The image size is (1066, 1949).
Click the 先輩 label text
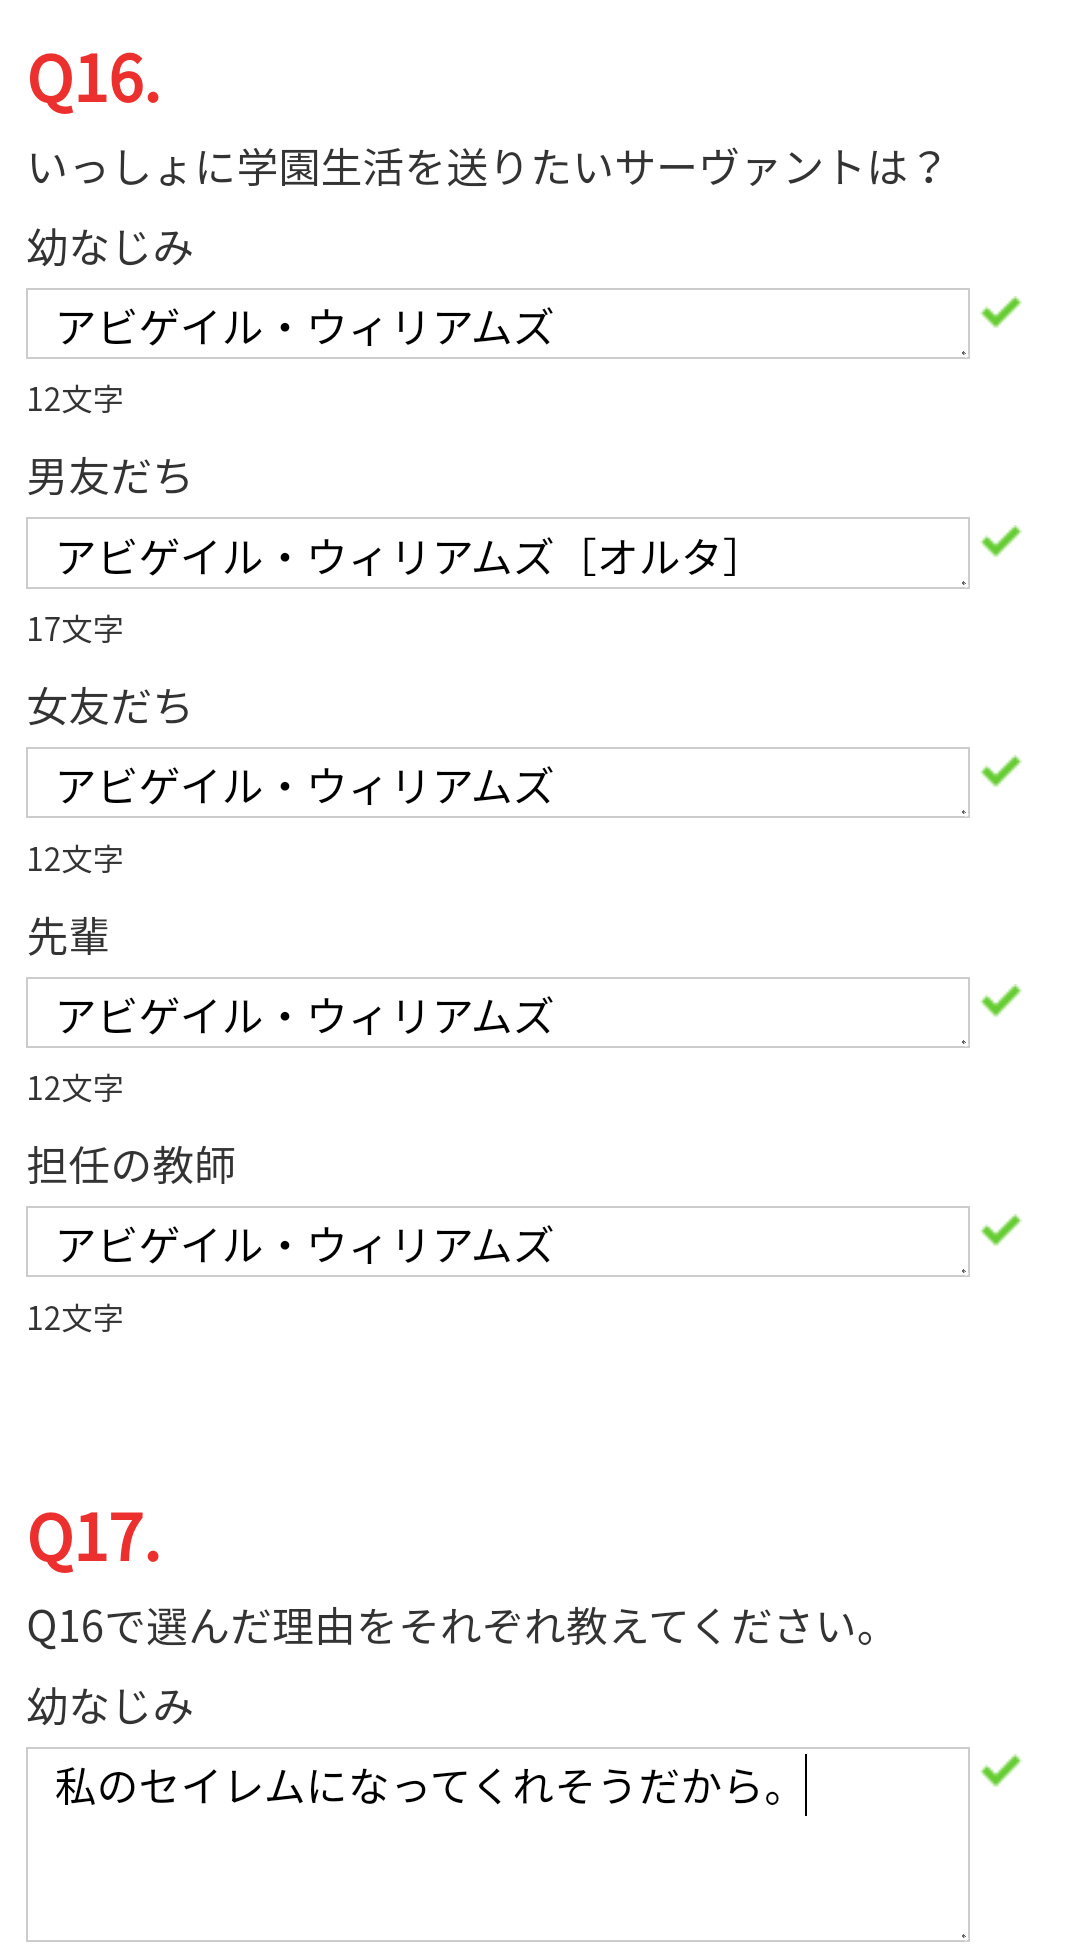coord(68,936)
